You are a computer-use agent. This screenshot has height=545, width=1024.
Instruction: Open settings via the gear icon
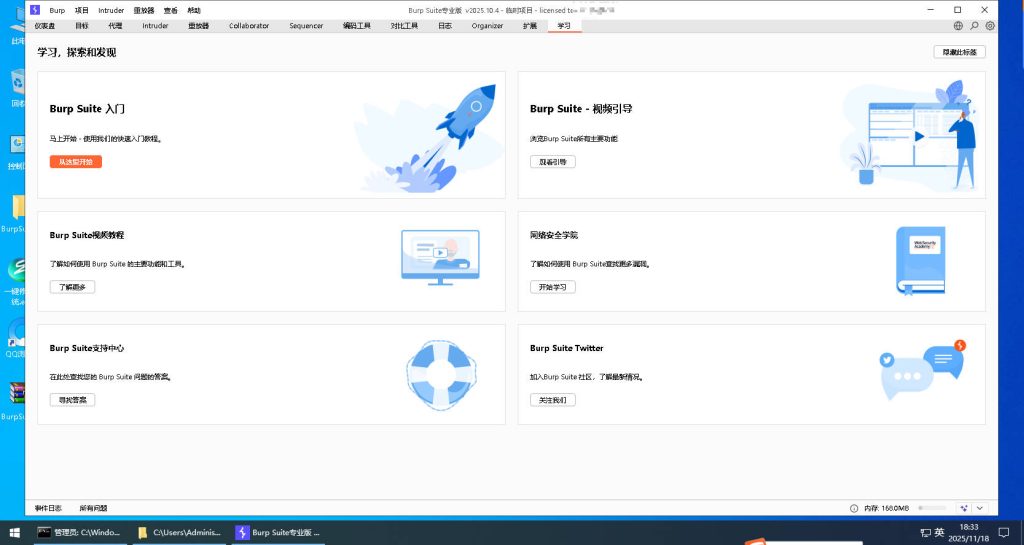pos(990,26)
